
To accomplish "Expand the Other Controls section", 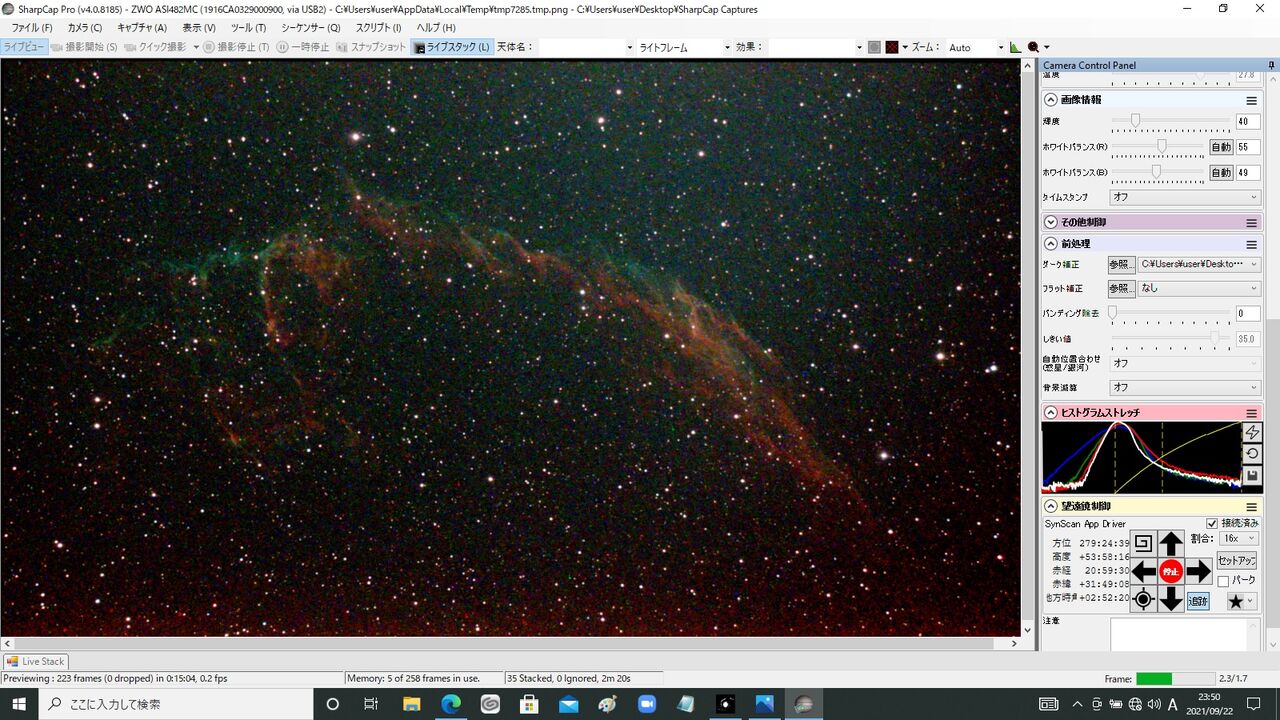I will pos(1051,222).
